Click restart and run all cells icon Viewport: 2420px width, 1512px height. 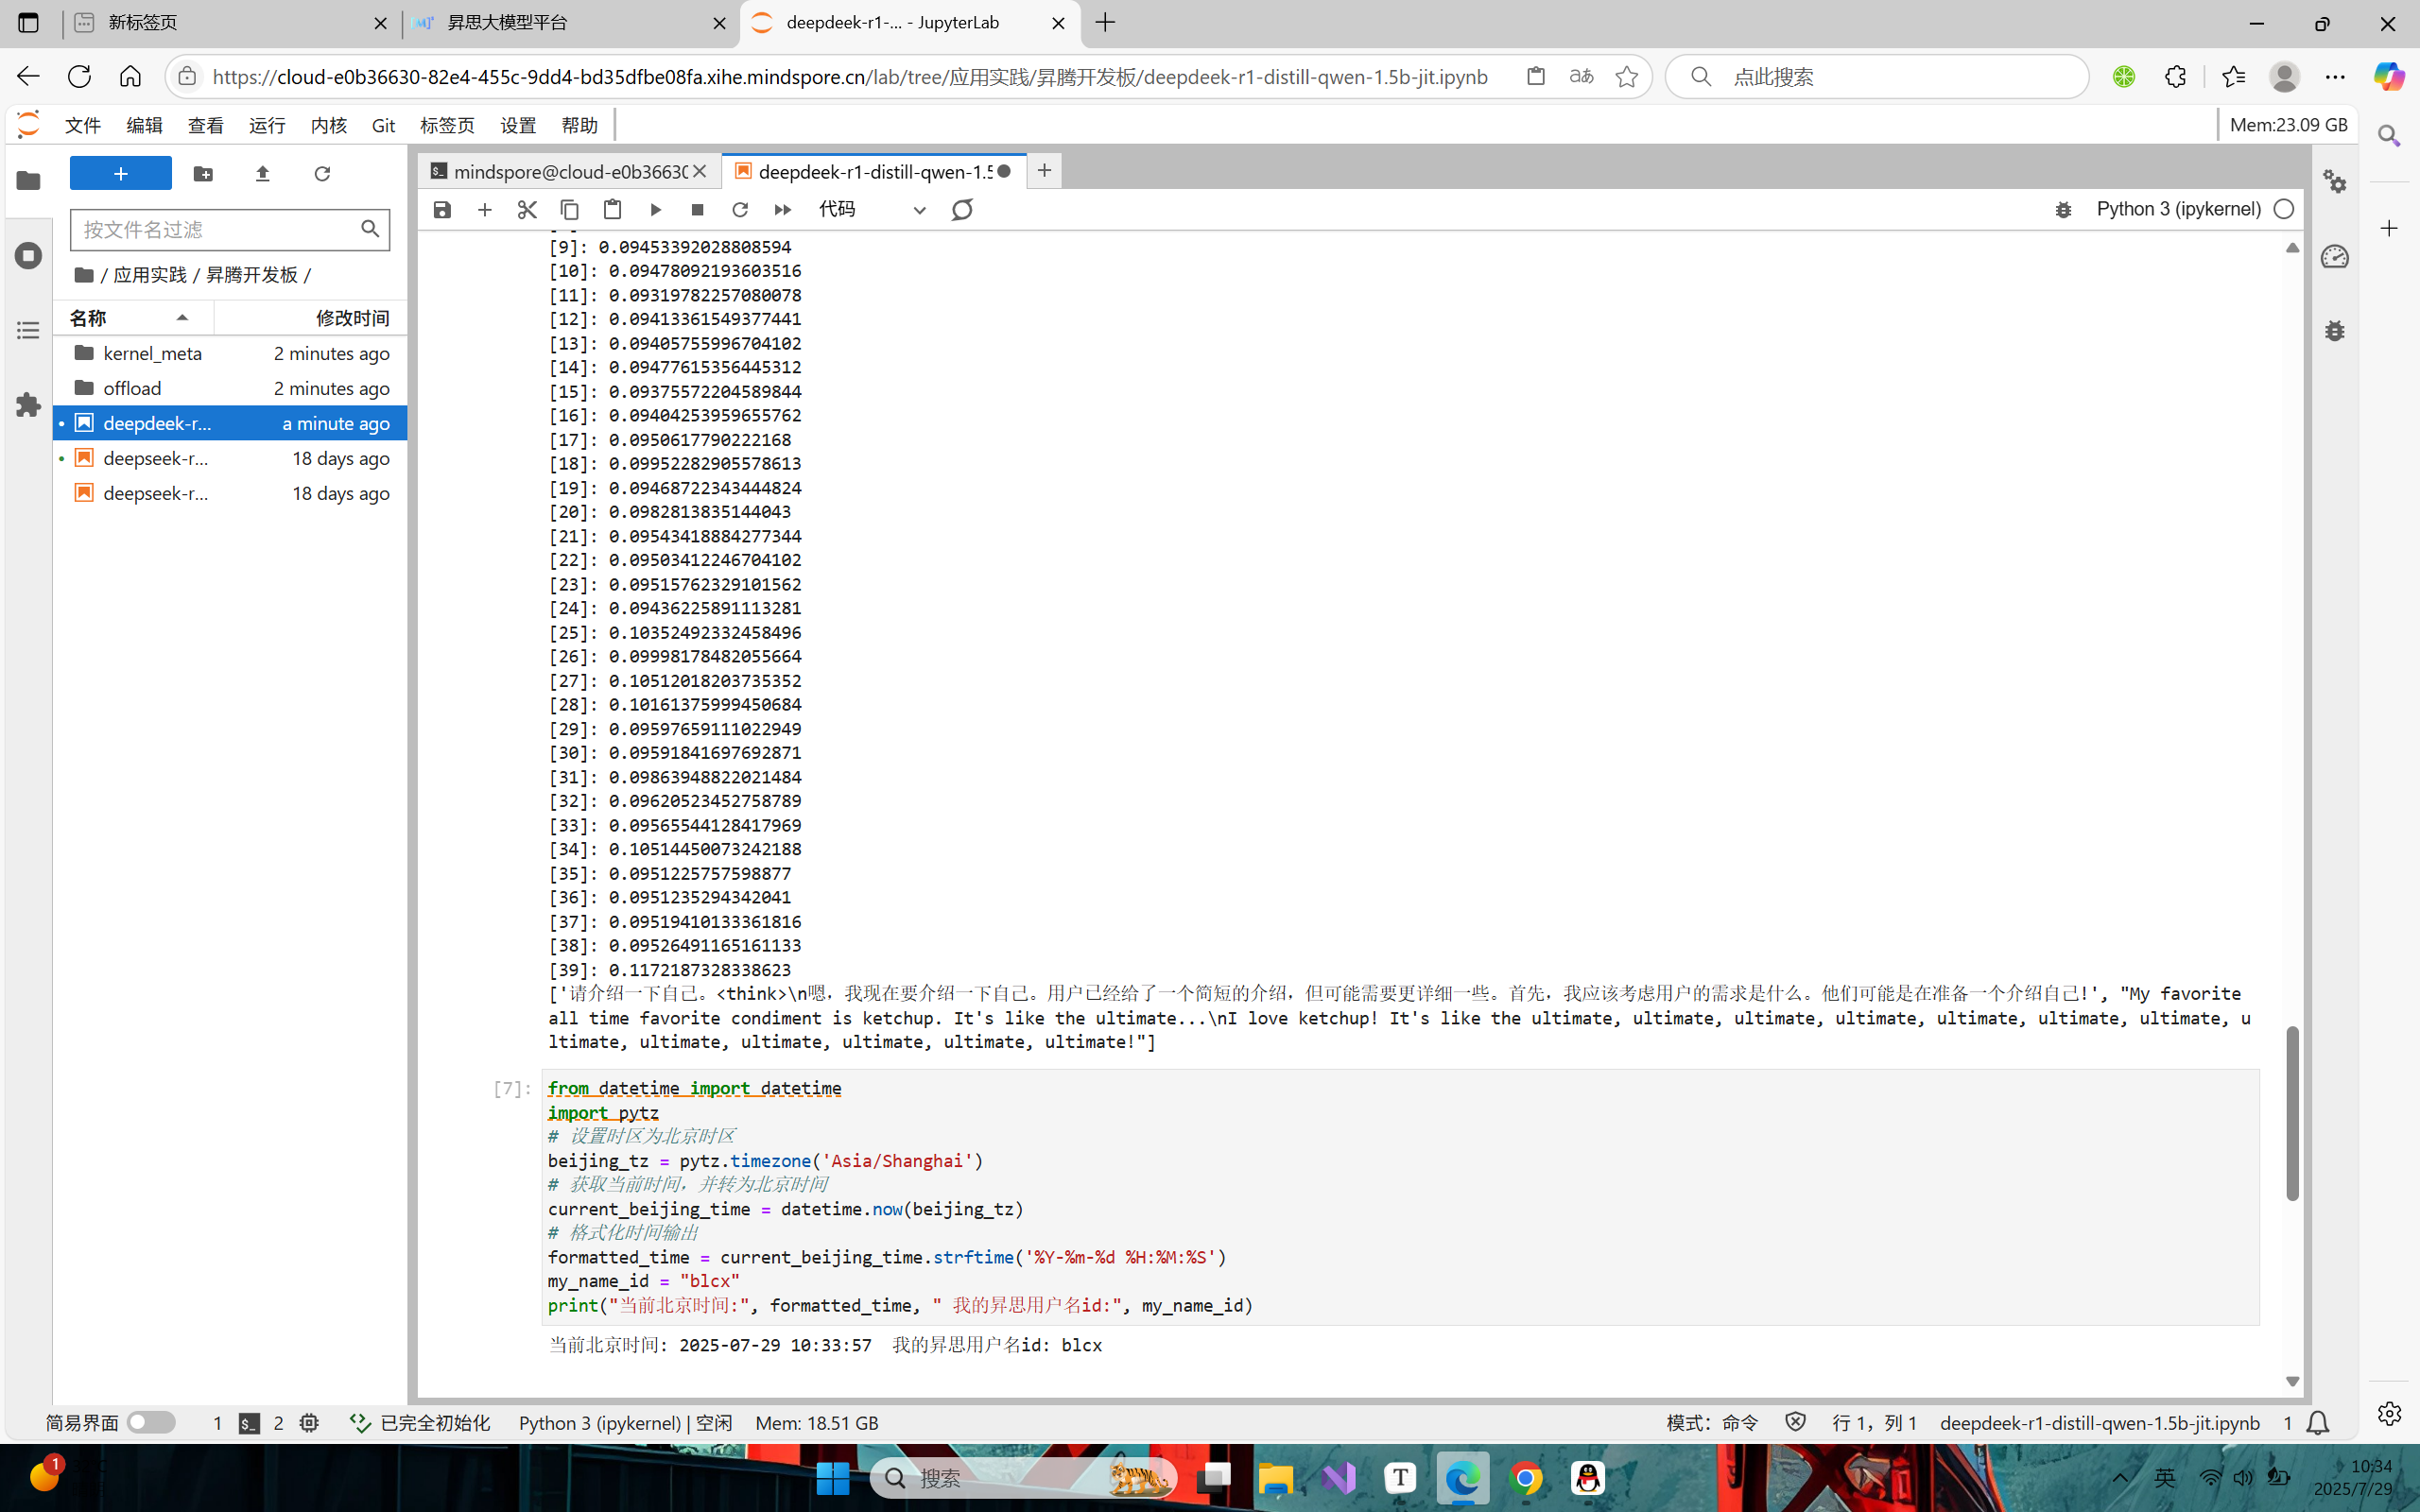[783, 209]
